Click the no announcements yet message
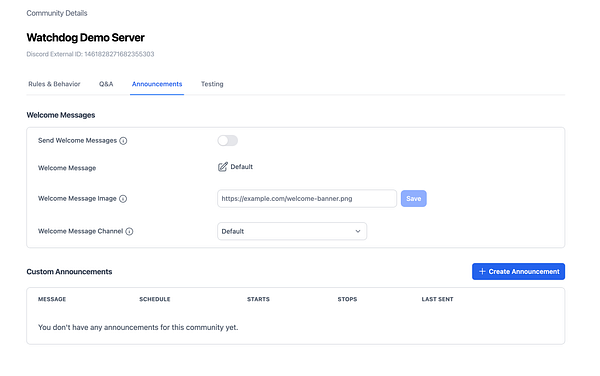The image size is (600, 376). [x=138, y=328]
